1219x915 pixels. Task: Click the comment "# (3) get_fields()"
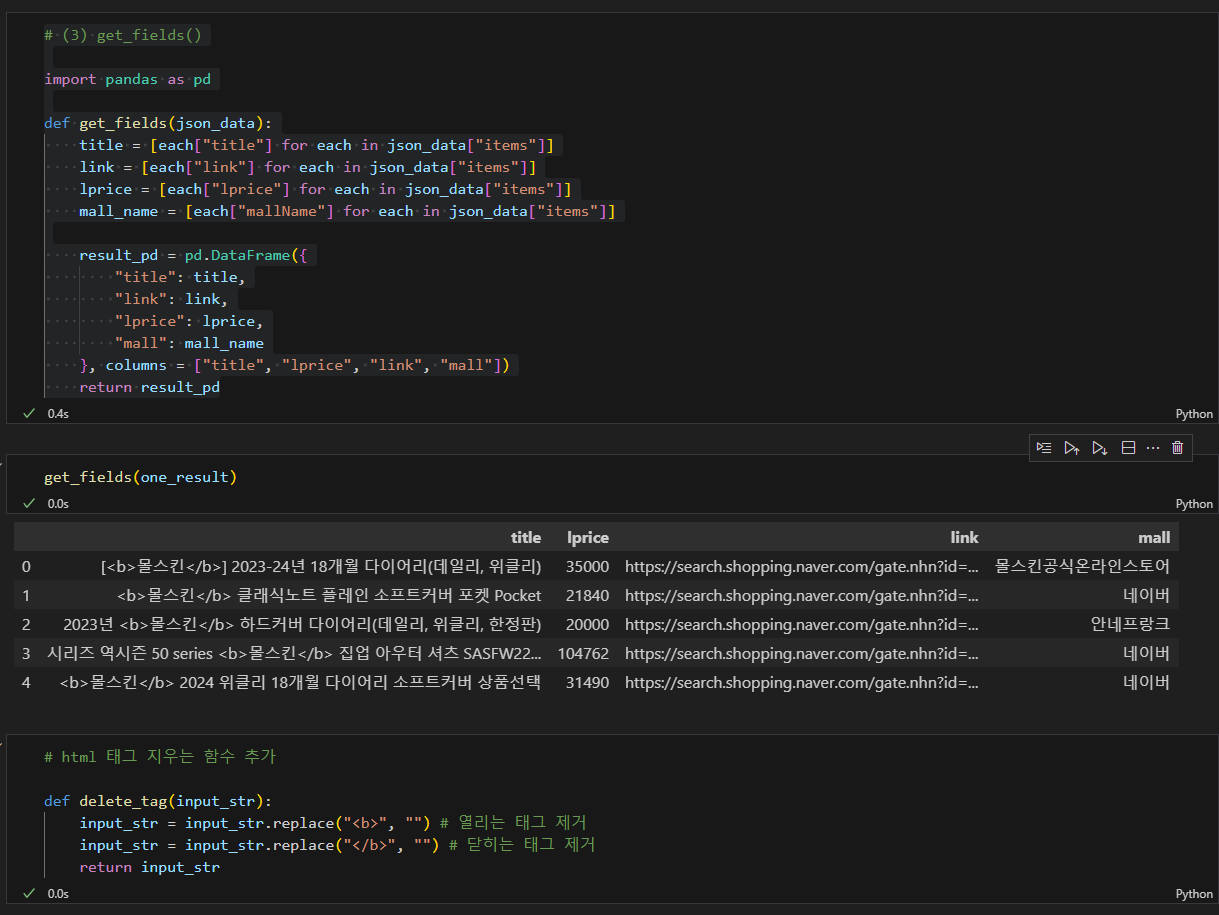pyautogui.click(x=123, y=35)
